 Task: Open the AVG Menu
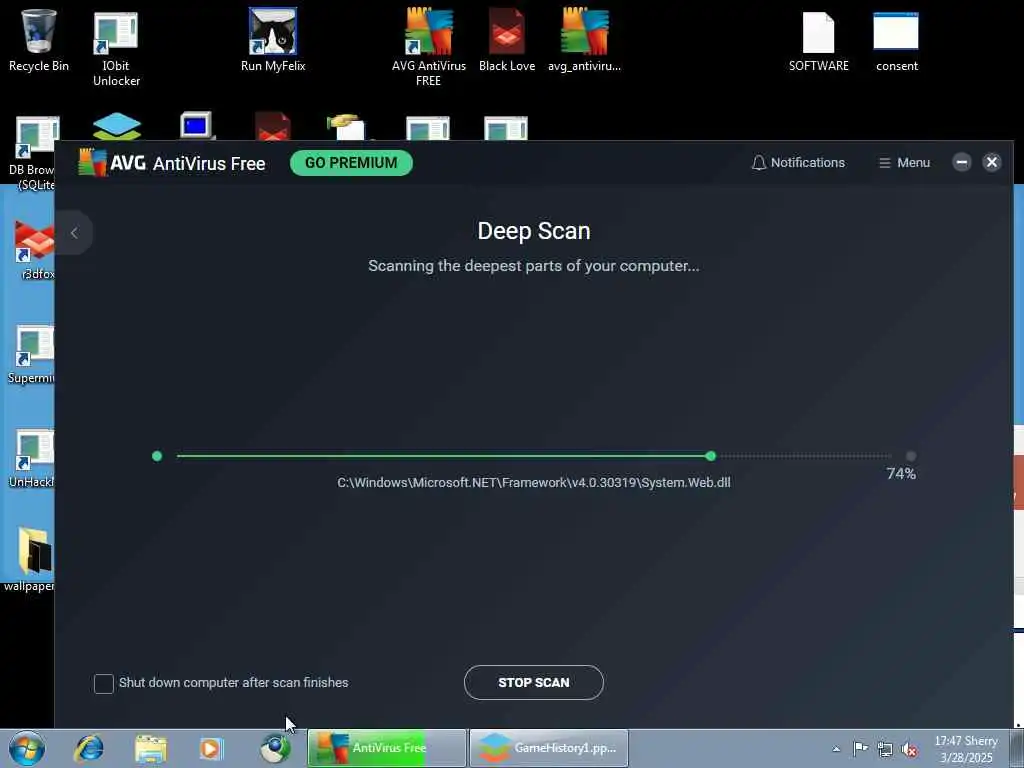pos(904,163)
